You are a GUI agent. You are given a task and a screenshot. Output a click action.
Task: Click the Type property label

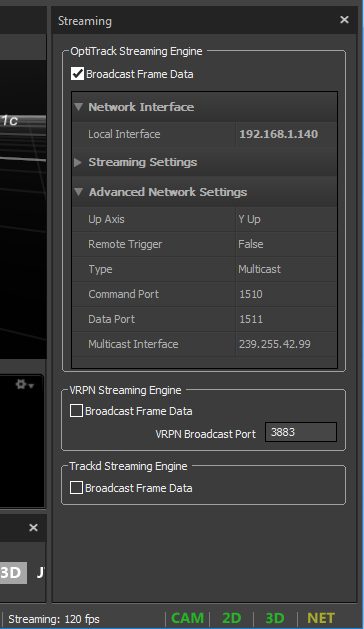click(100, 269)
